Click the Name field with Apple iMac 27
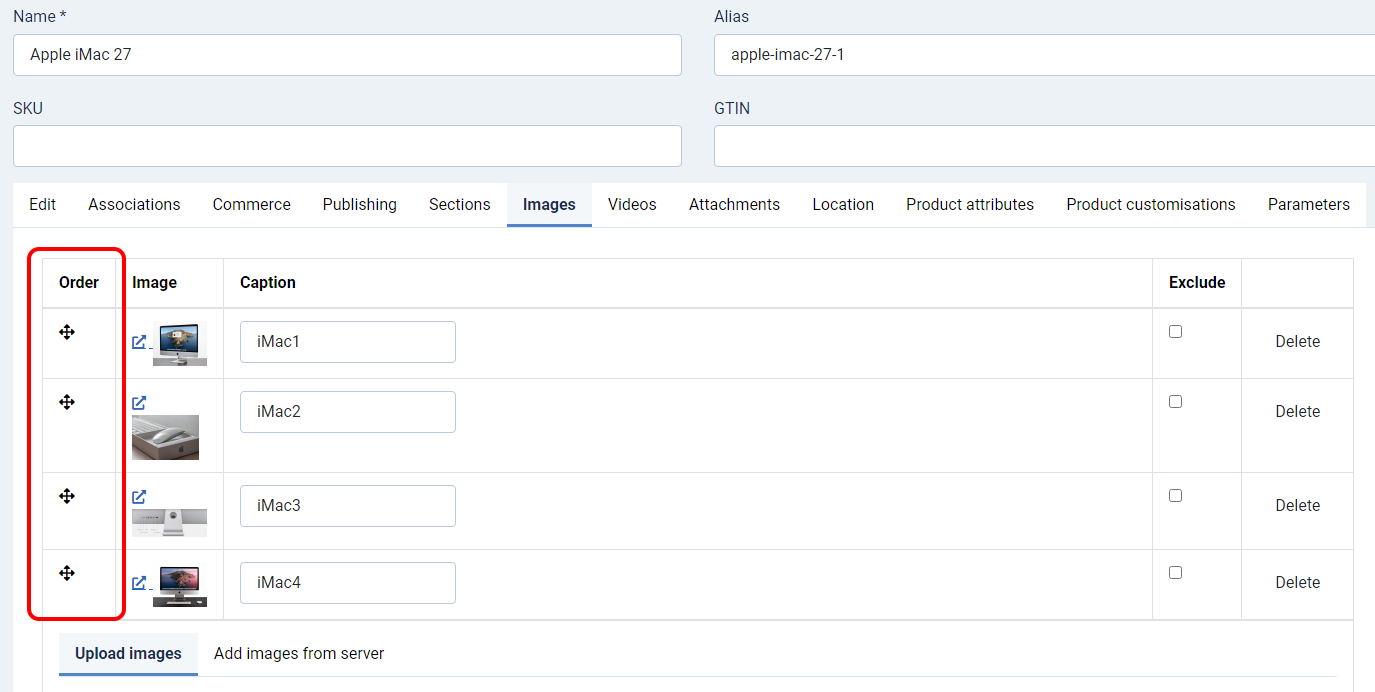 pos(347,55)
